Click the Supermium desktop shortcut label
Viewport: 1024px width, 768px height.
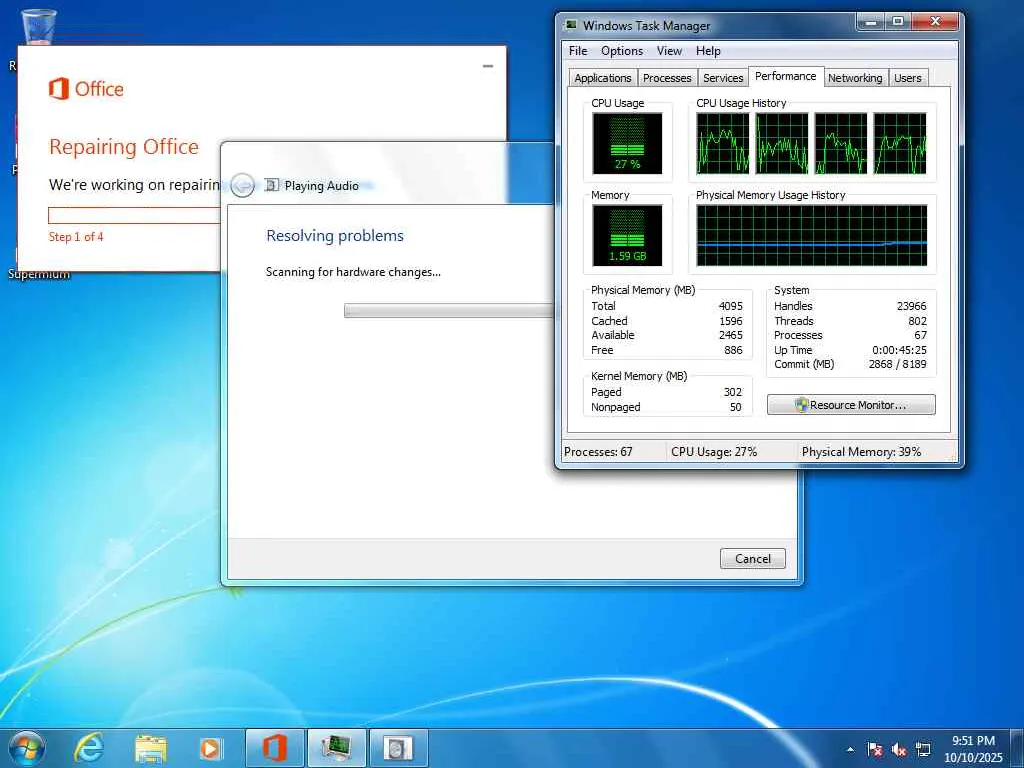click(39, 274)
